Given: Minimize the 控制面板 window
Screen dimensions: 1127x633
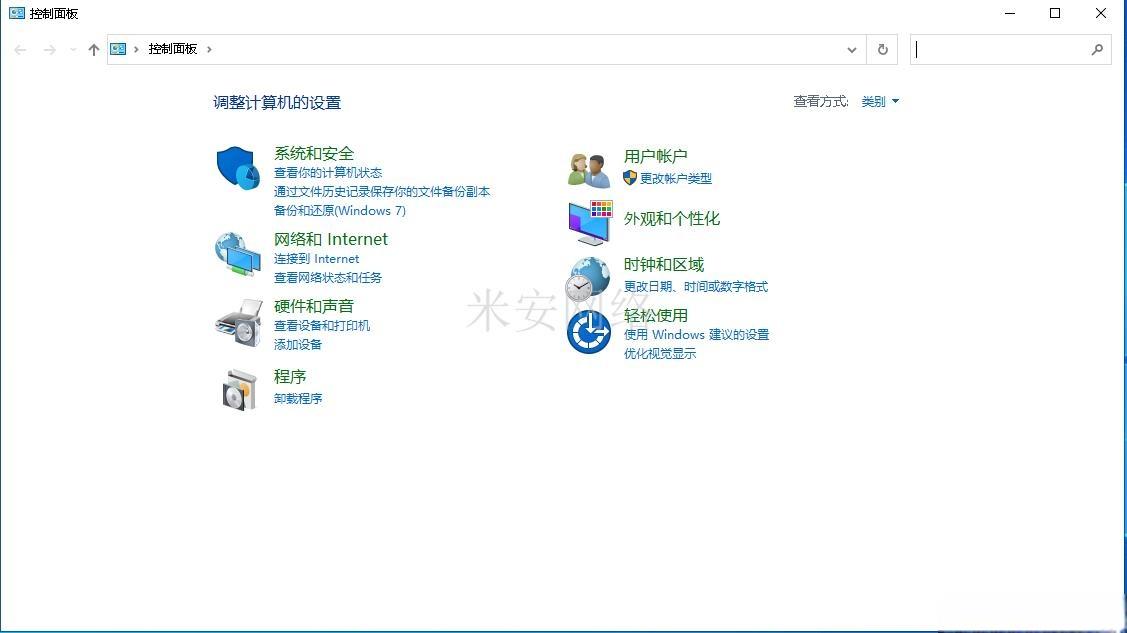Looking at the screenshot, I should coord(1010,13).
